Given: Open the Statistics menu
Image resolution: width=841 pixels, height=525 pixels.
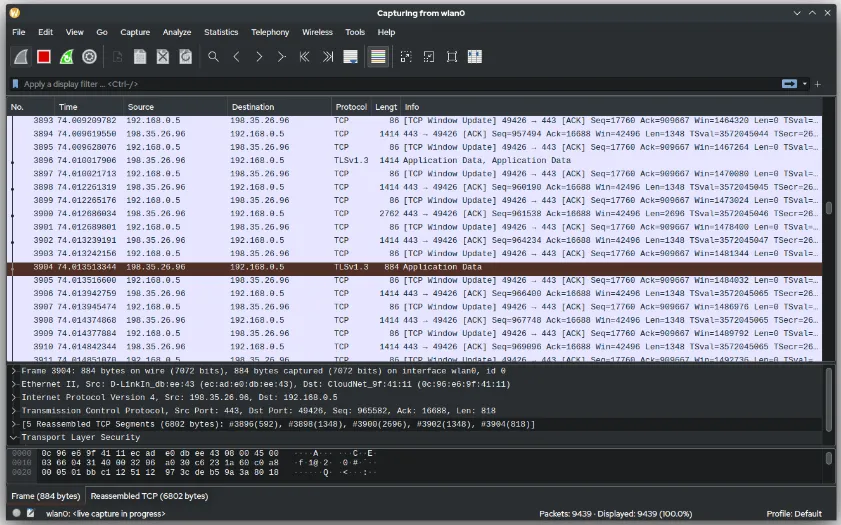Looking at the screenshot, I should pyautogui.click(x=221, y=32).
